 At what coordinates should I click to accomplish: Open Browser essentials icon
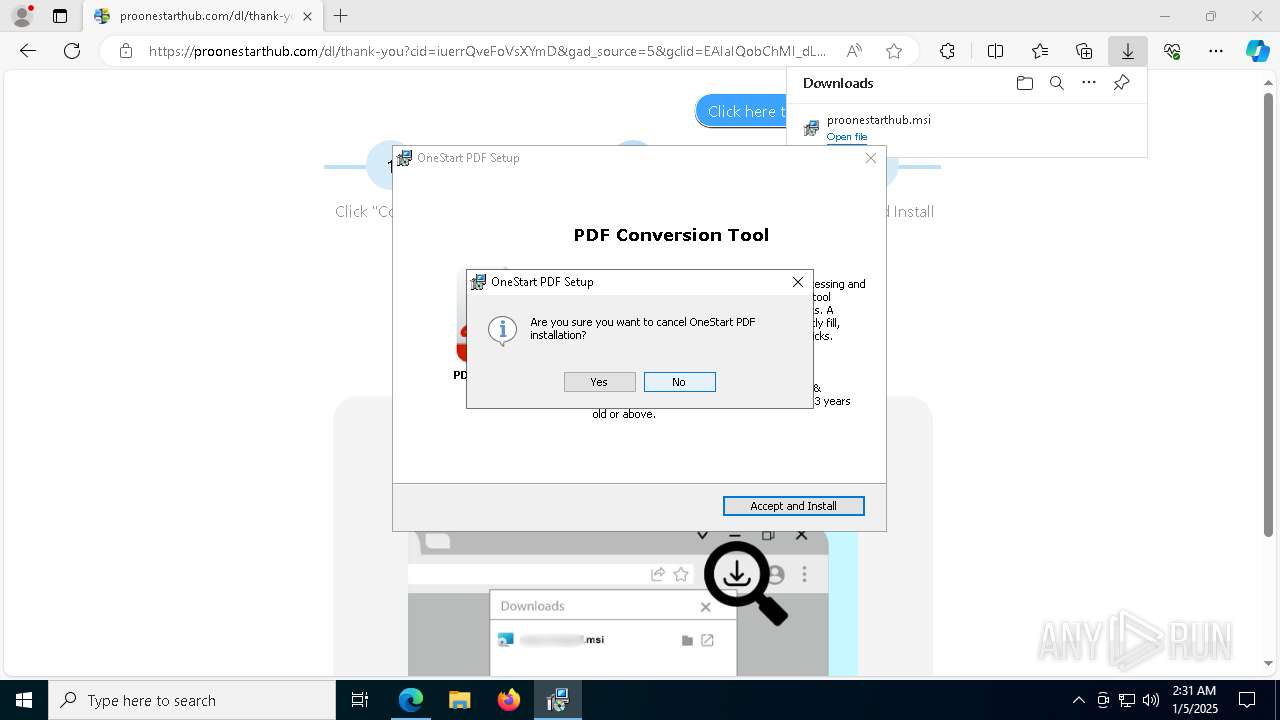point(1172,51)
